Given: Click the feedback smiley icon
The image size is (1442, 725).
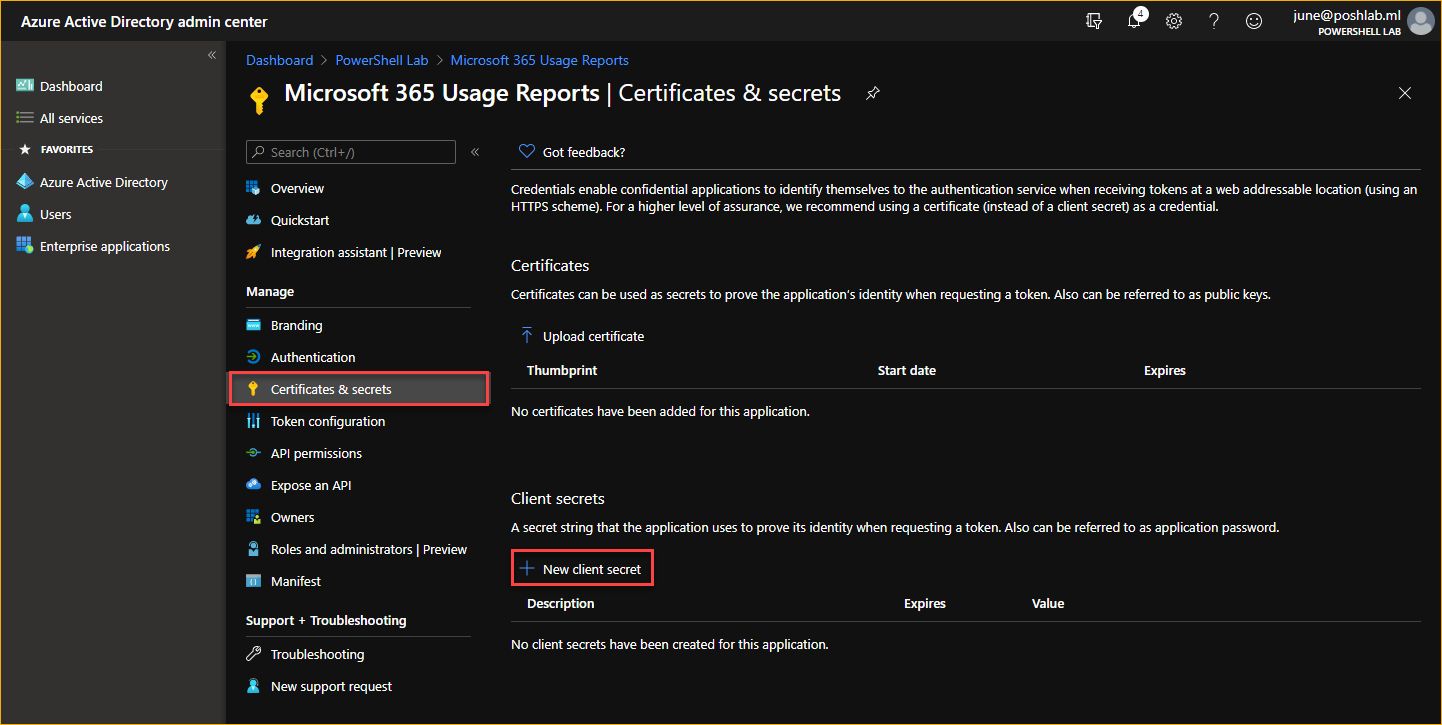Looking at the screenshot, I should [1254, 21].
